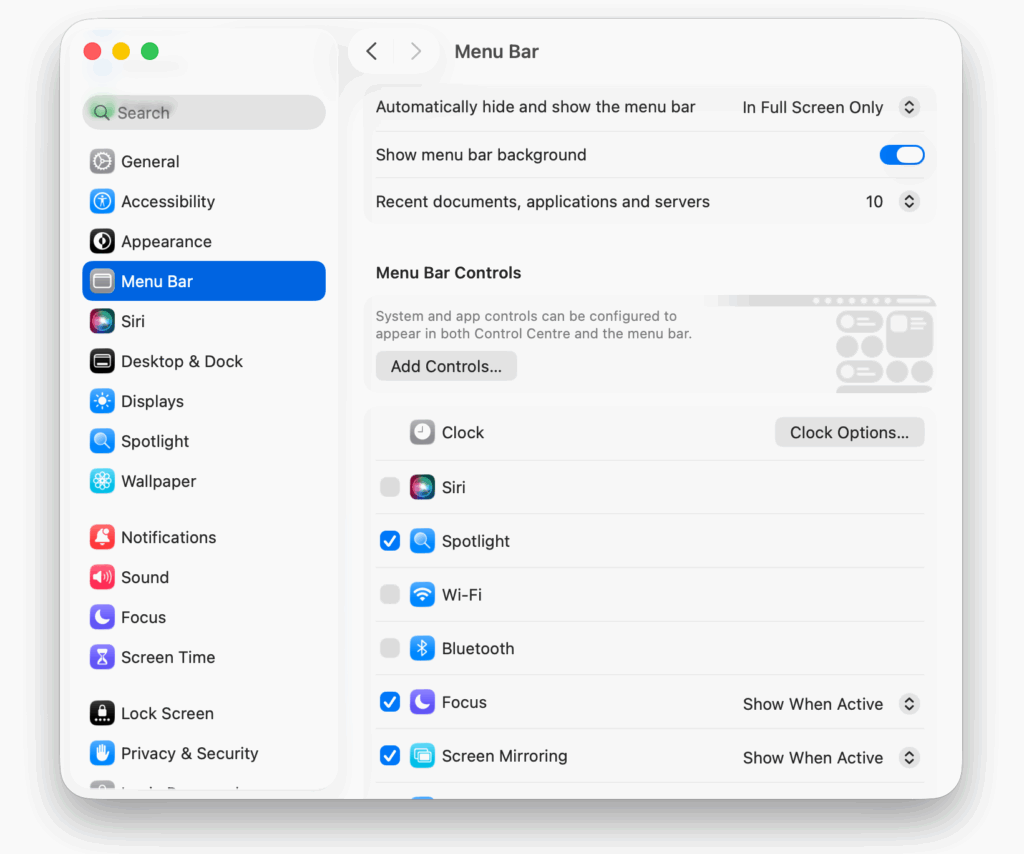Open Desktop & Dock settings
1024x854 pixels.
pos(204,361)
